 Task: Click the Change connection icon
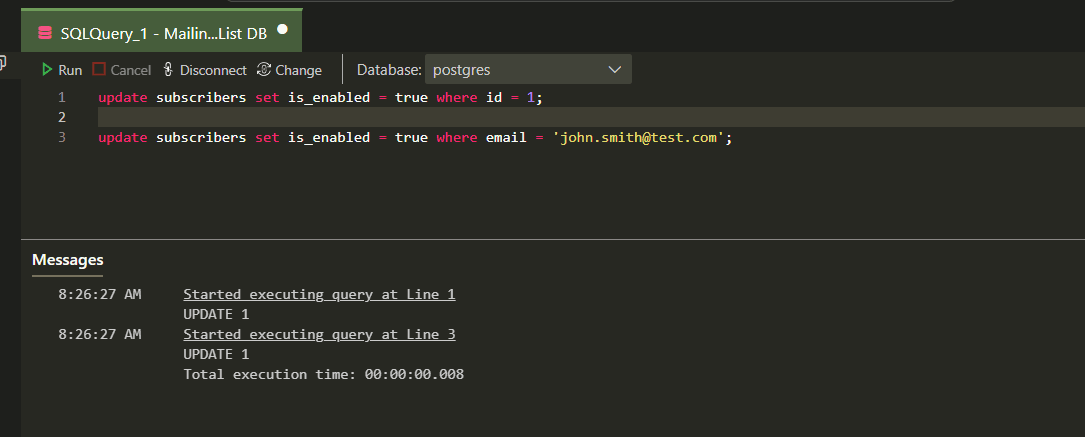(264, 70)
